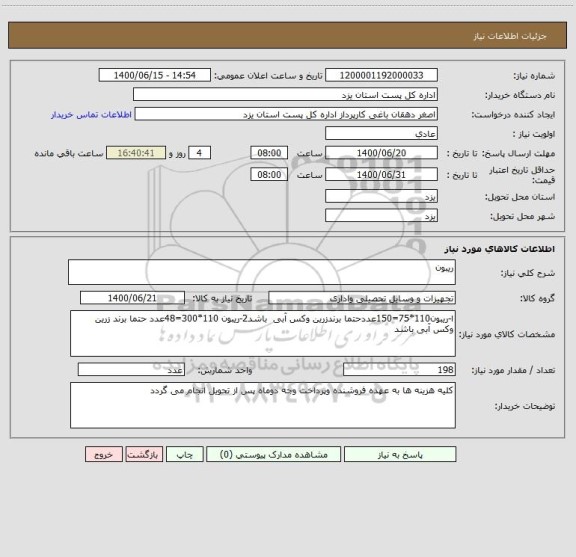576x557 pixels.
Task: Click the announcement date field 1400/06/15 - 14:54
Action: [155, 75]
